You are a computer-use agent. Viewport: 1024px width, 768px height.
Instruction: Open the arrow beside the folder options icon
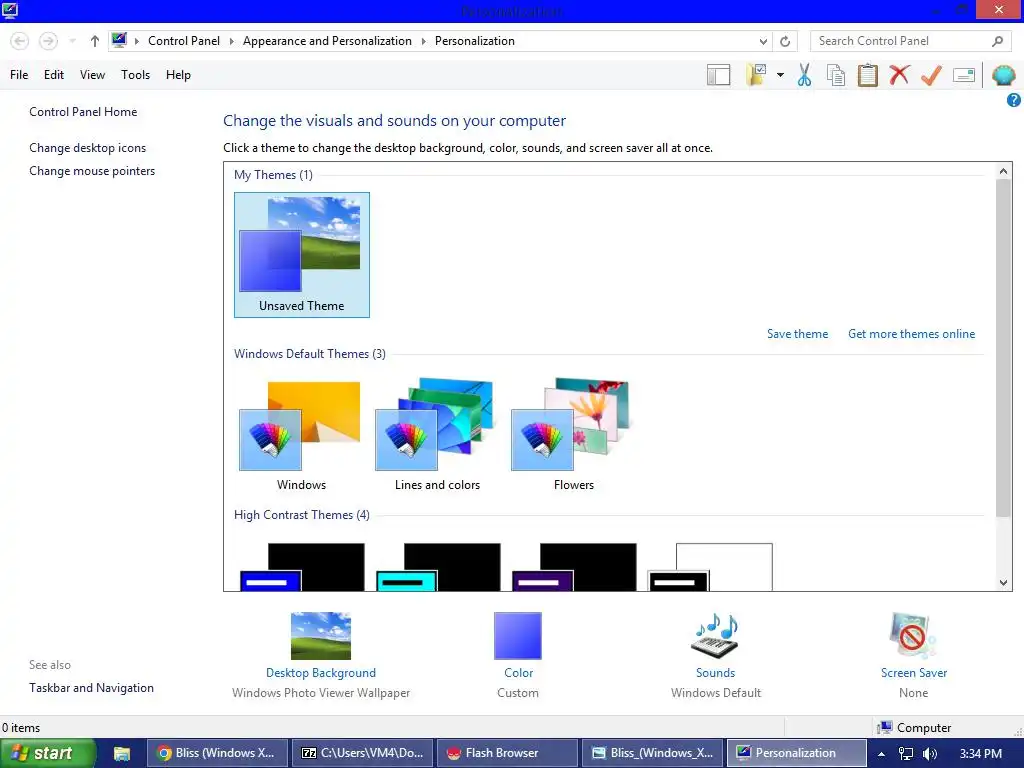[x=780, y=75]
